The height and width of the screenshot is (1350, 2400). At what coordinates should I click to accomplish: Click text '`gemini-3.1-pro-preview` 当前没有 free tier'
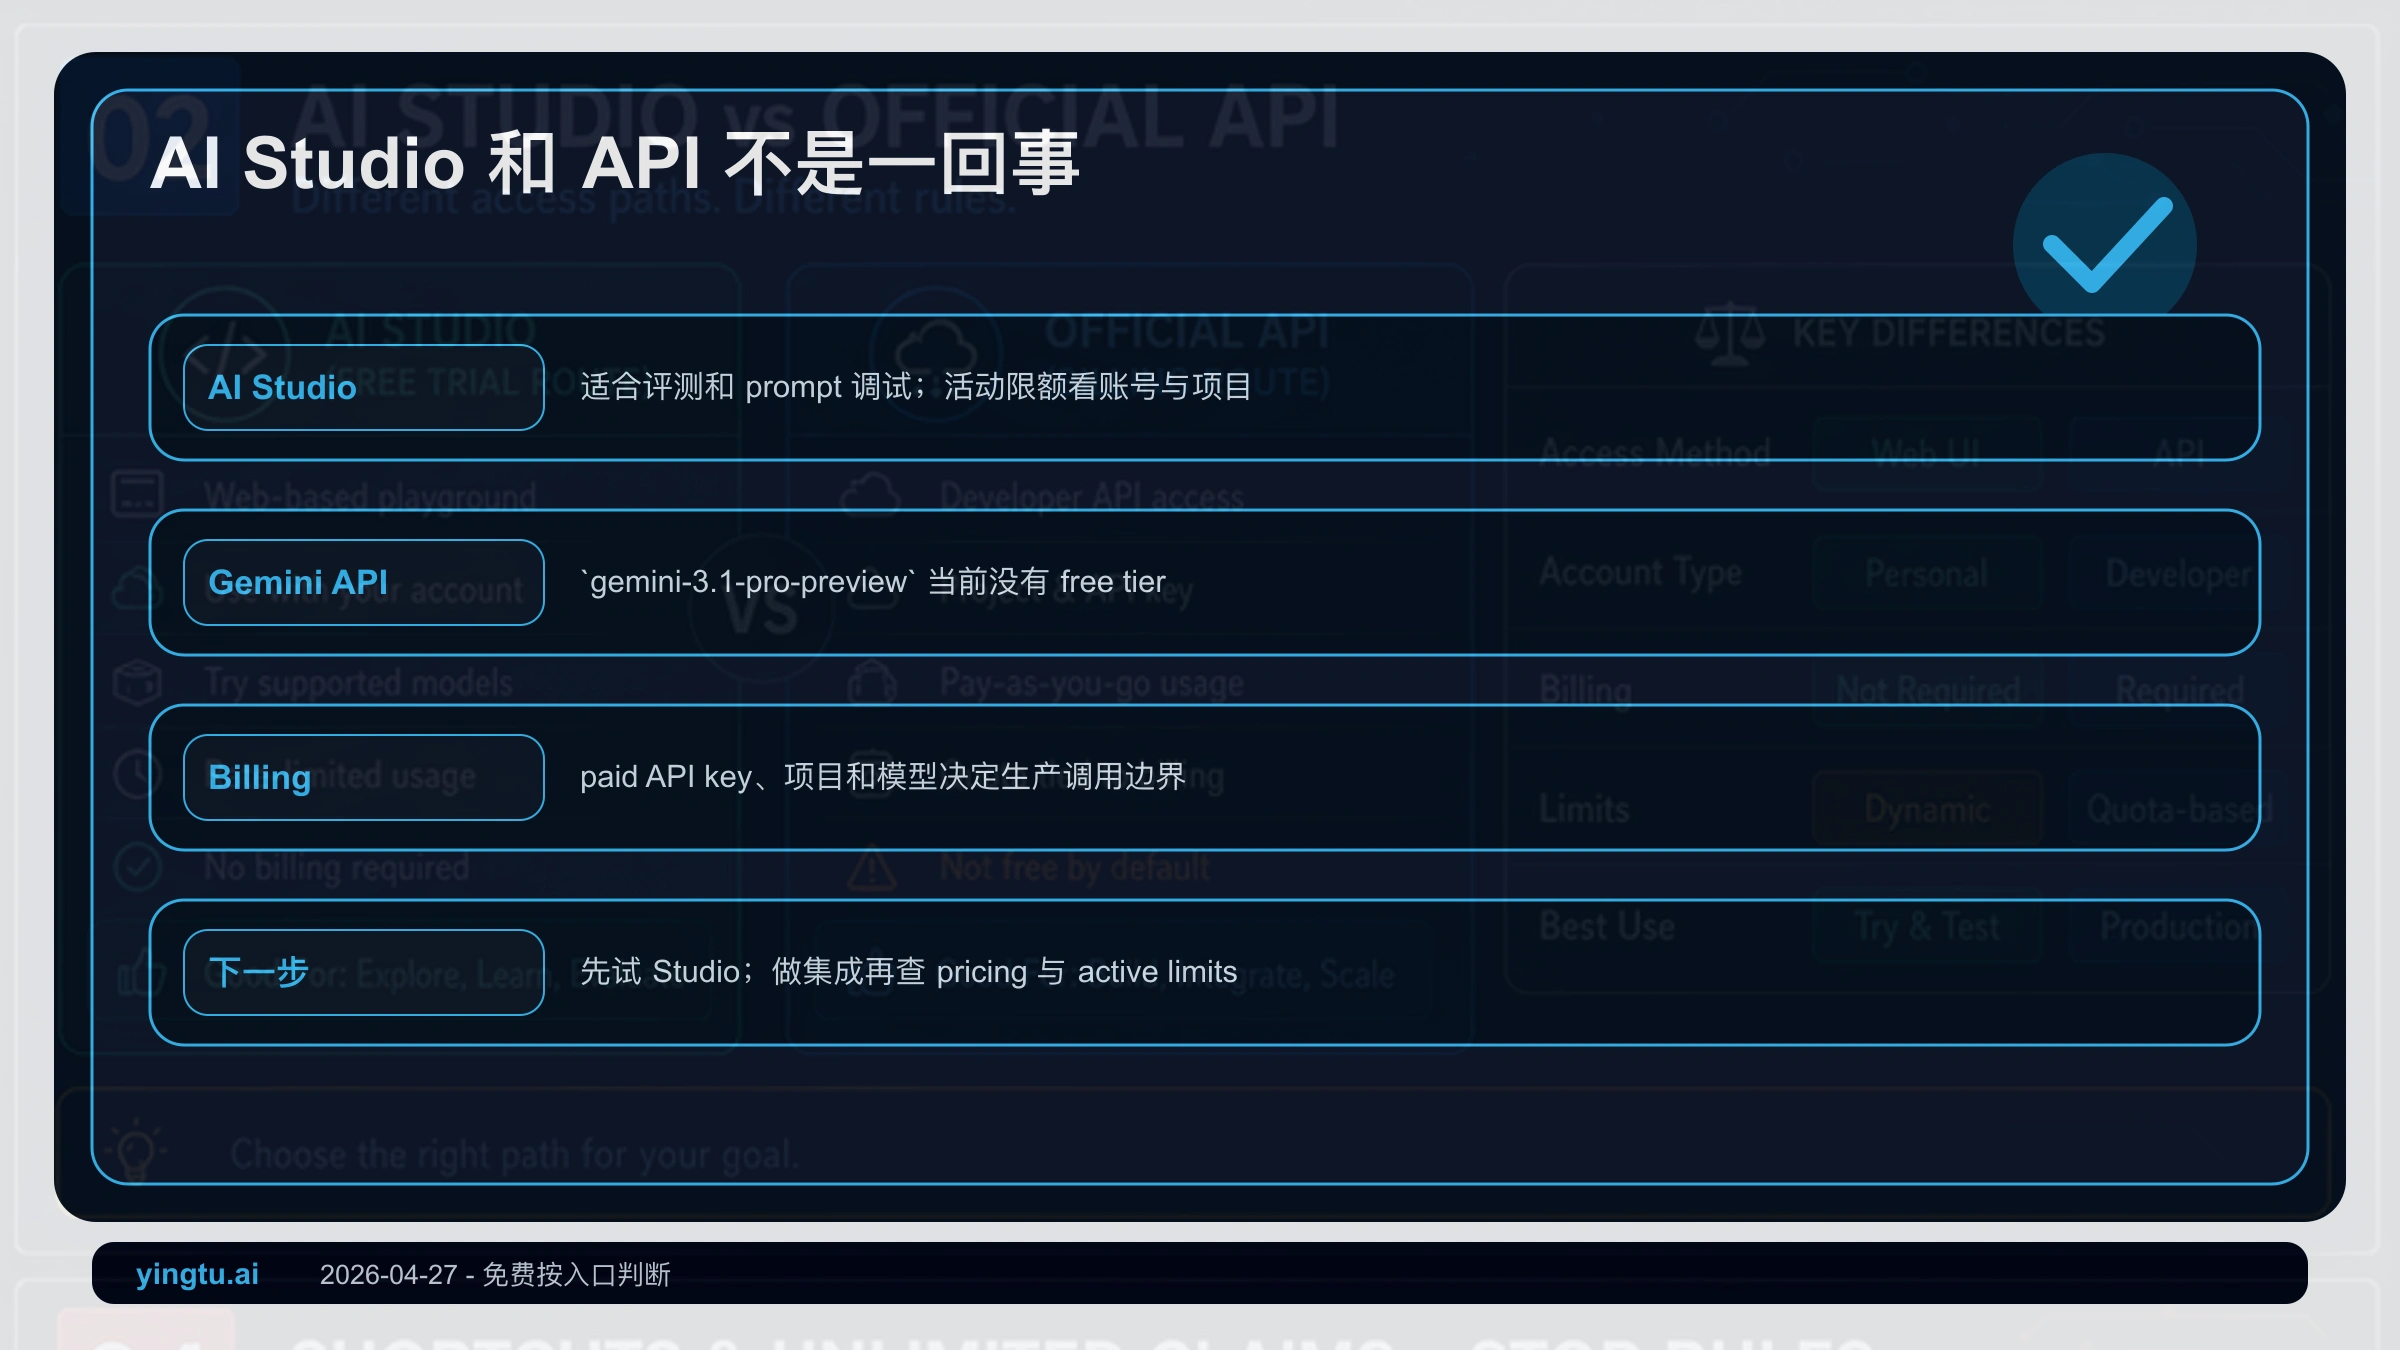coord(873,582)
